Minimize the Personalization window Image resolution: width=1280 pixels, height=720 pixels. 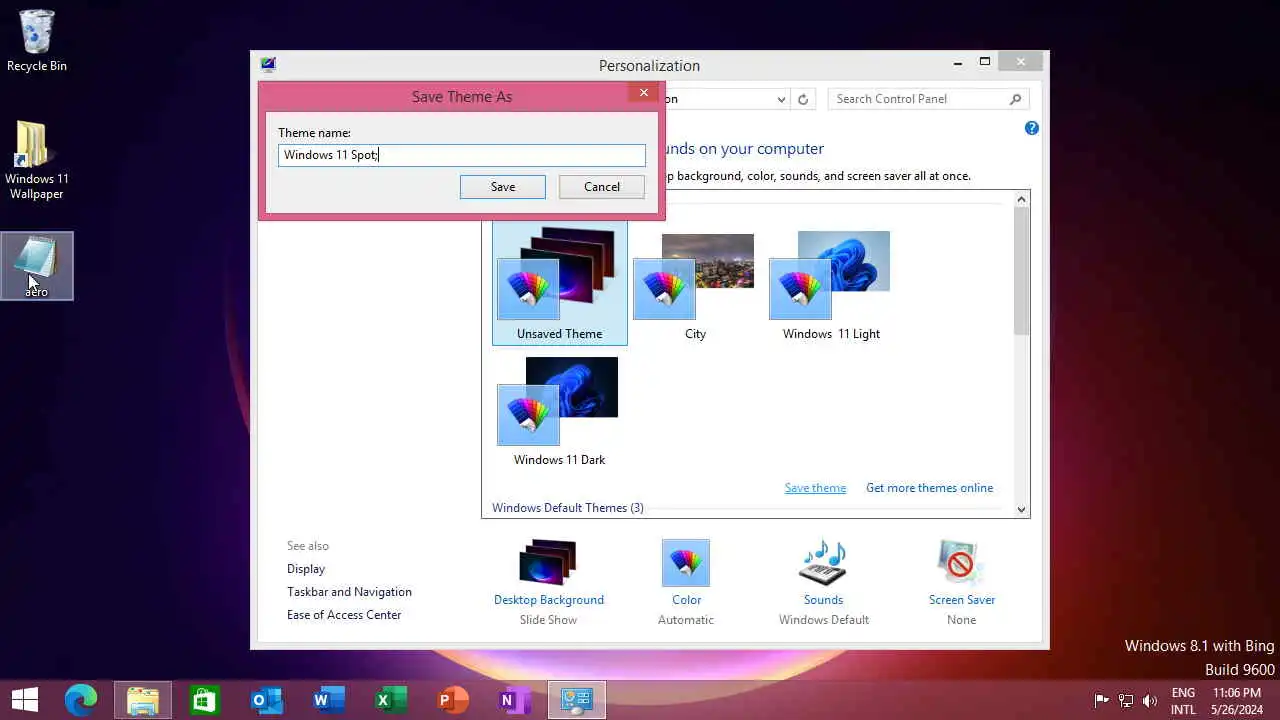pos(958,62)
